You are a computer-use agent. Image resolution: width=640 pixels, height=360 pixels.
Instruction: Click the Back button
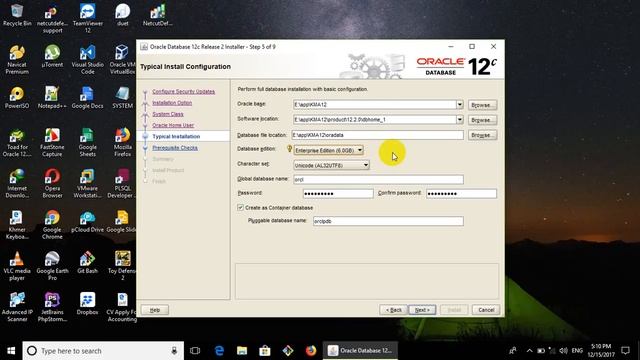(393, 310)
